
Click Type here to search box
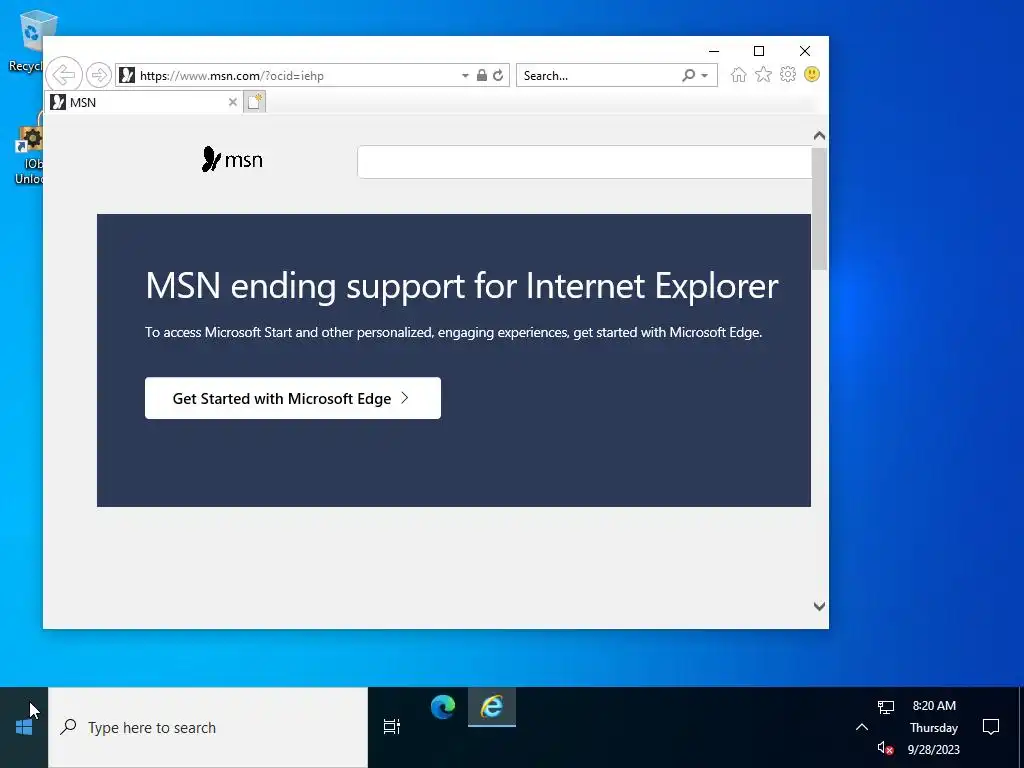208,727
